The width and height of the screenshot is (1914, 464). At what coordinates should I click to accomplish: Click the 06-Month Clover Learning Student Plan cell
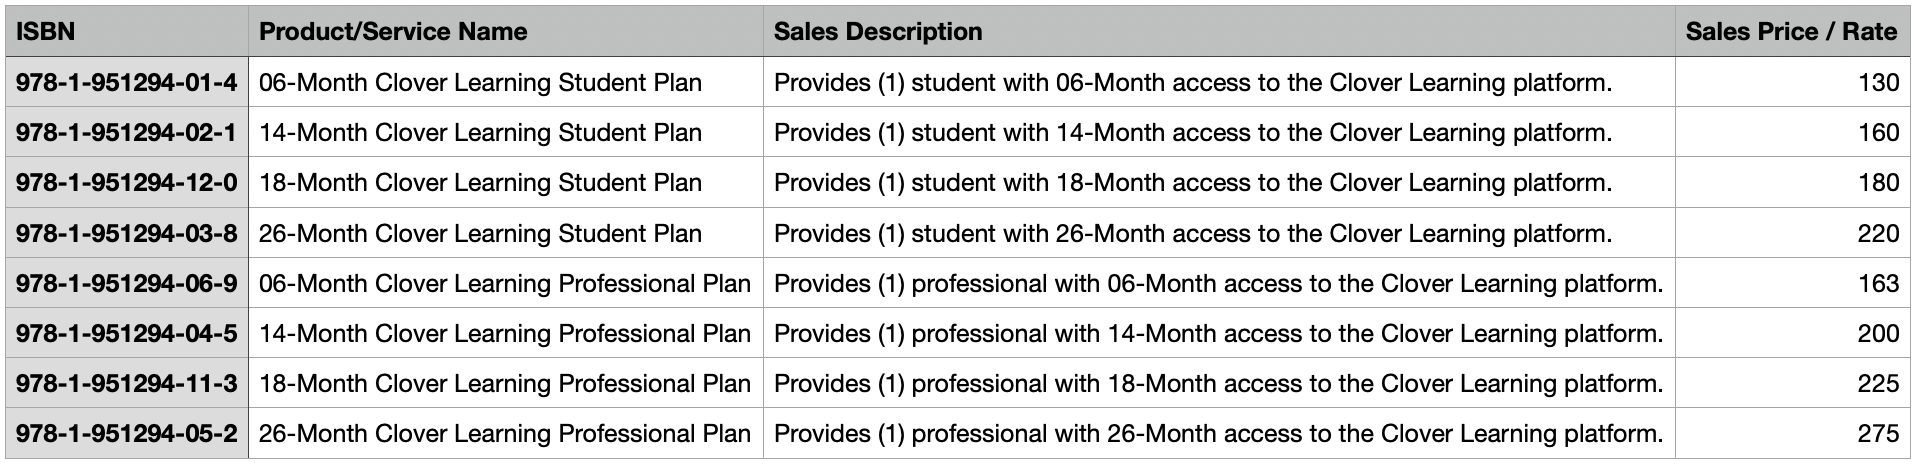click(x=506, y=82)
